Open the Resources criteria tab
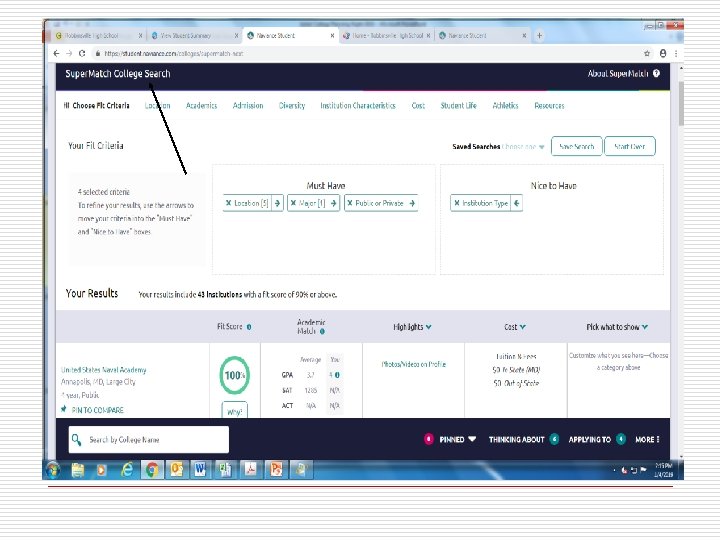The width and height of the screenshot is (720, 540). [x=549, y=106]
